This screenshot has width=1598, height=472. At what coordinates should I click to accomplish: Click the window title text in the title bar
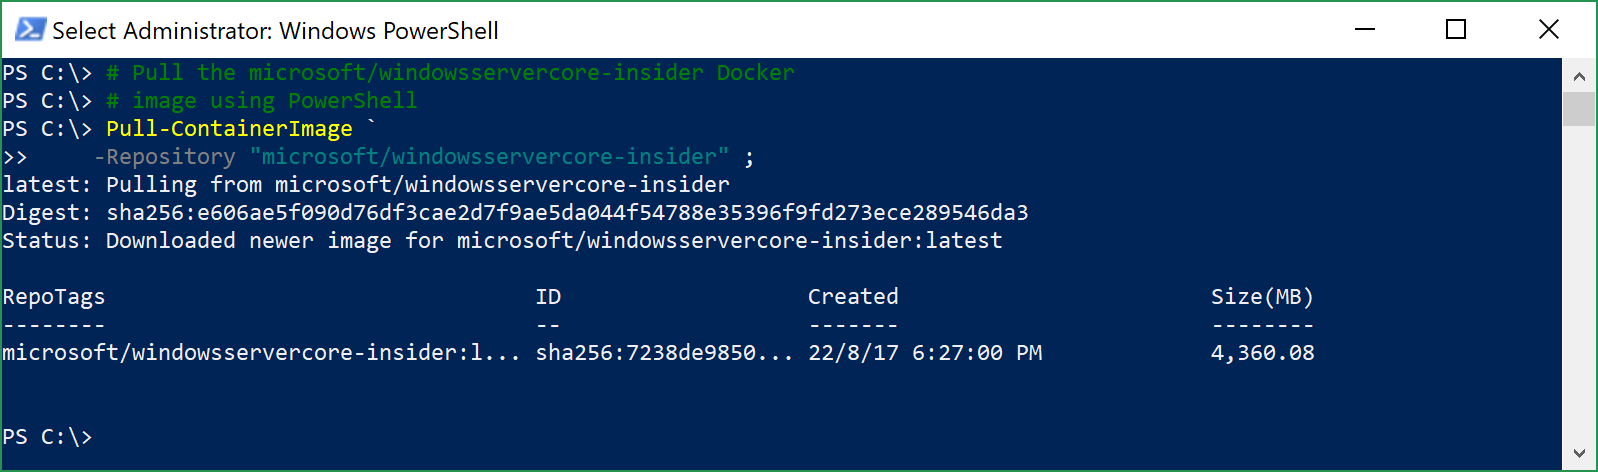click(275, 31)
